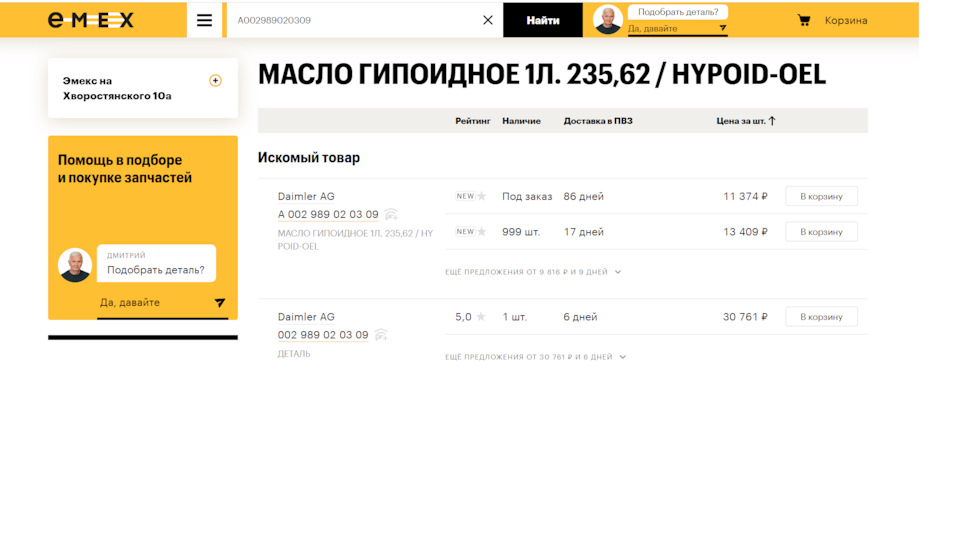Sort by Наличие column
960x540 pixels.
tap(522, 121)
